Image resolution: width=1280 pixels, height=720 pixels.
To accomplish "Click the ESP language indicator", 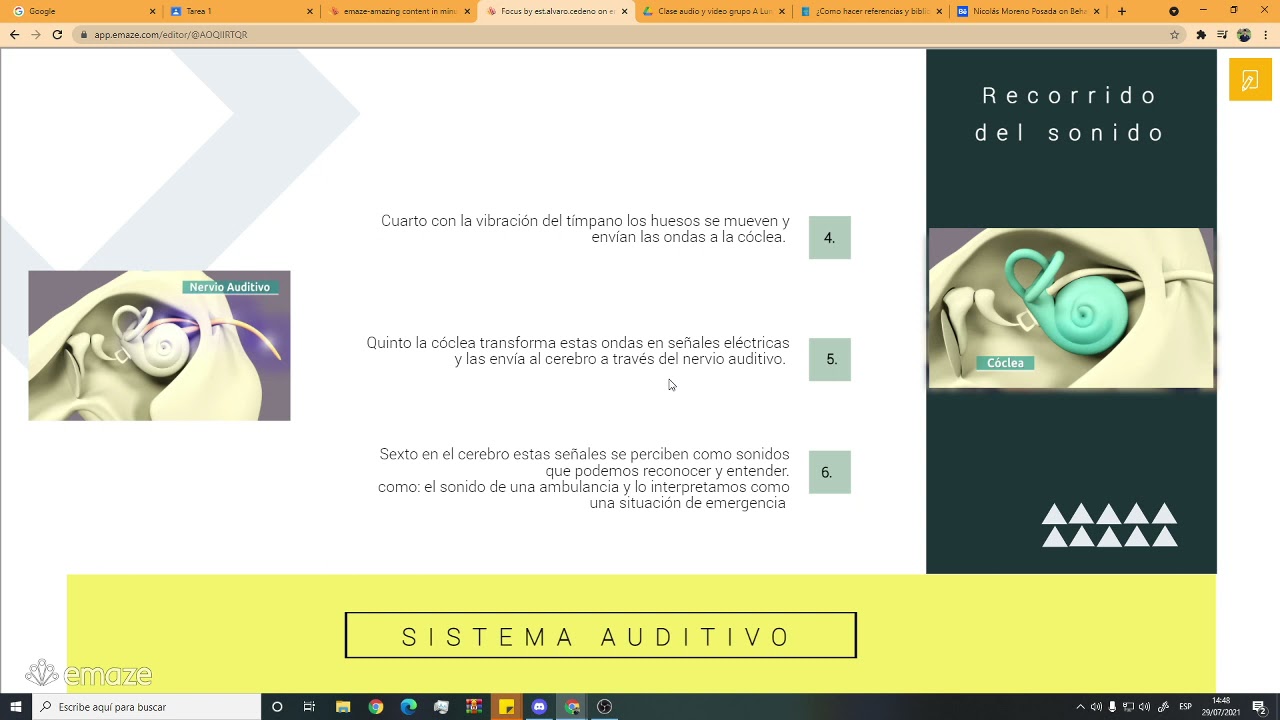I will tap(1185, 707).
